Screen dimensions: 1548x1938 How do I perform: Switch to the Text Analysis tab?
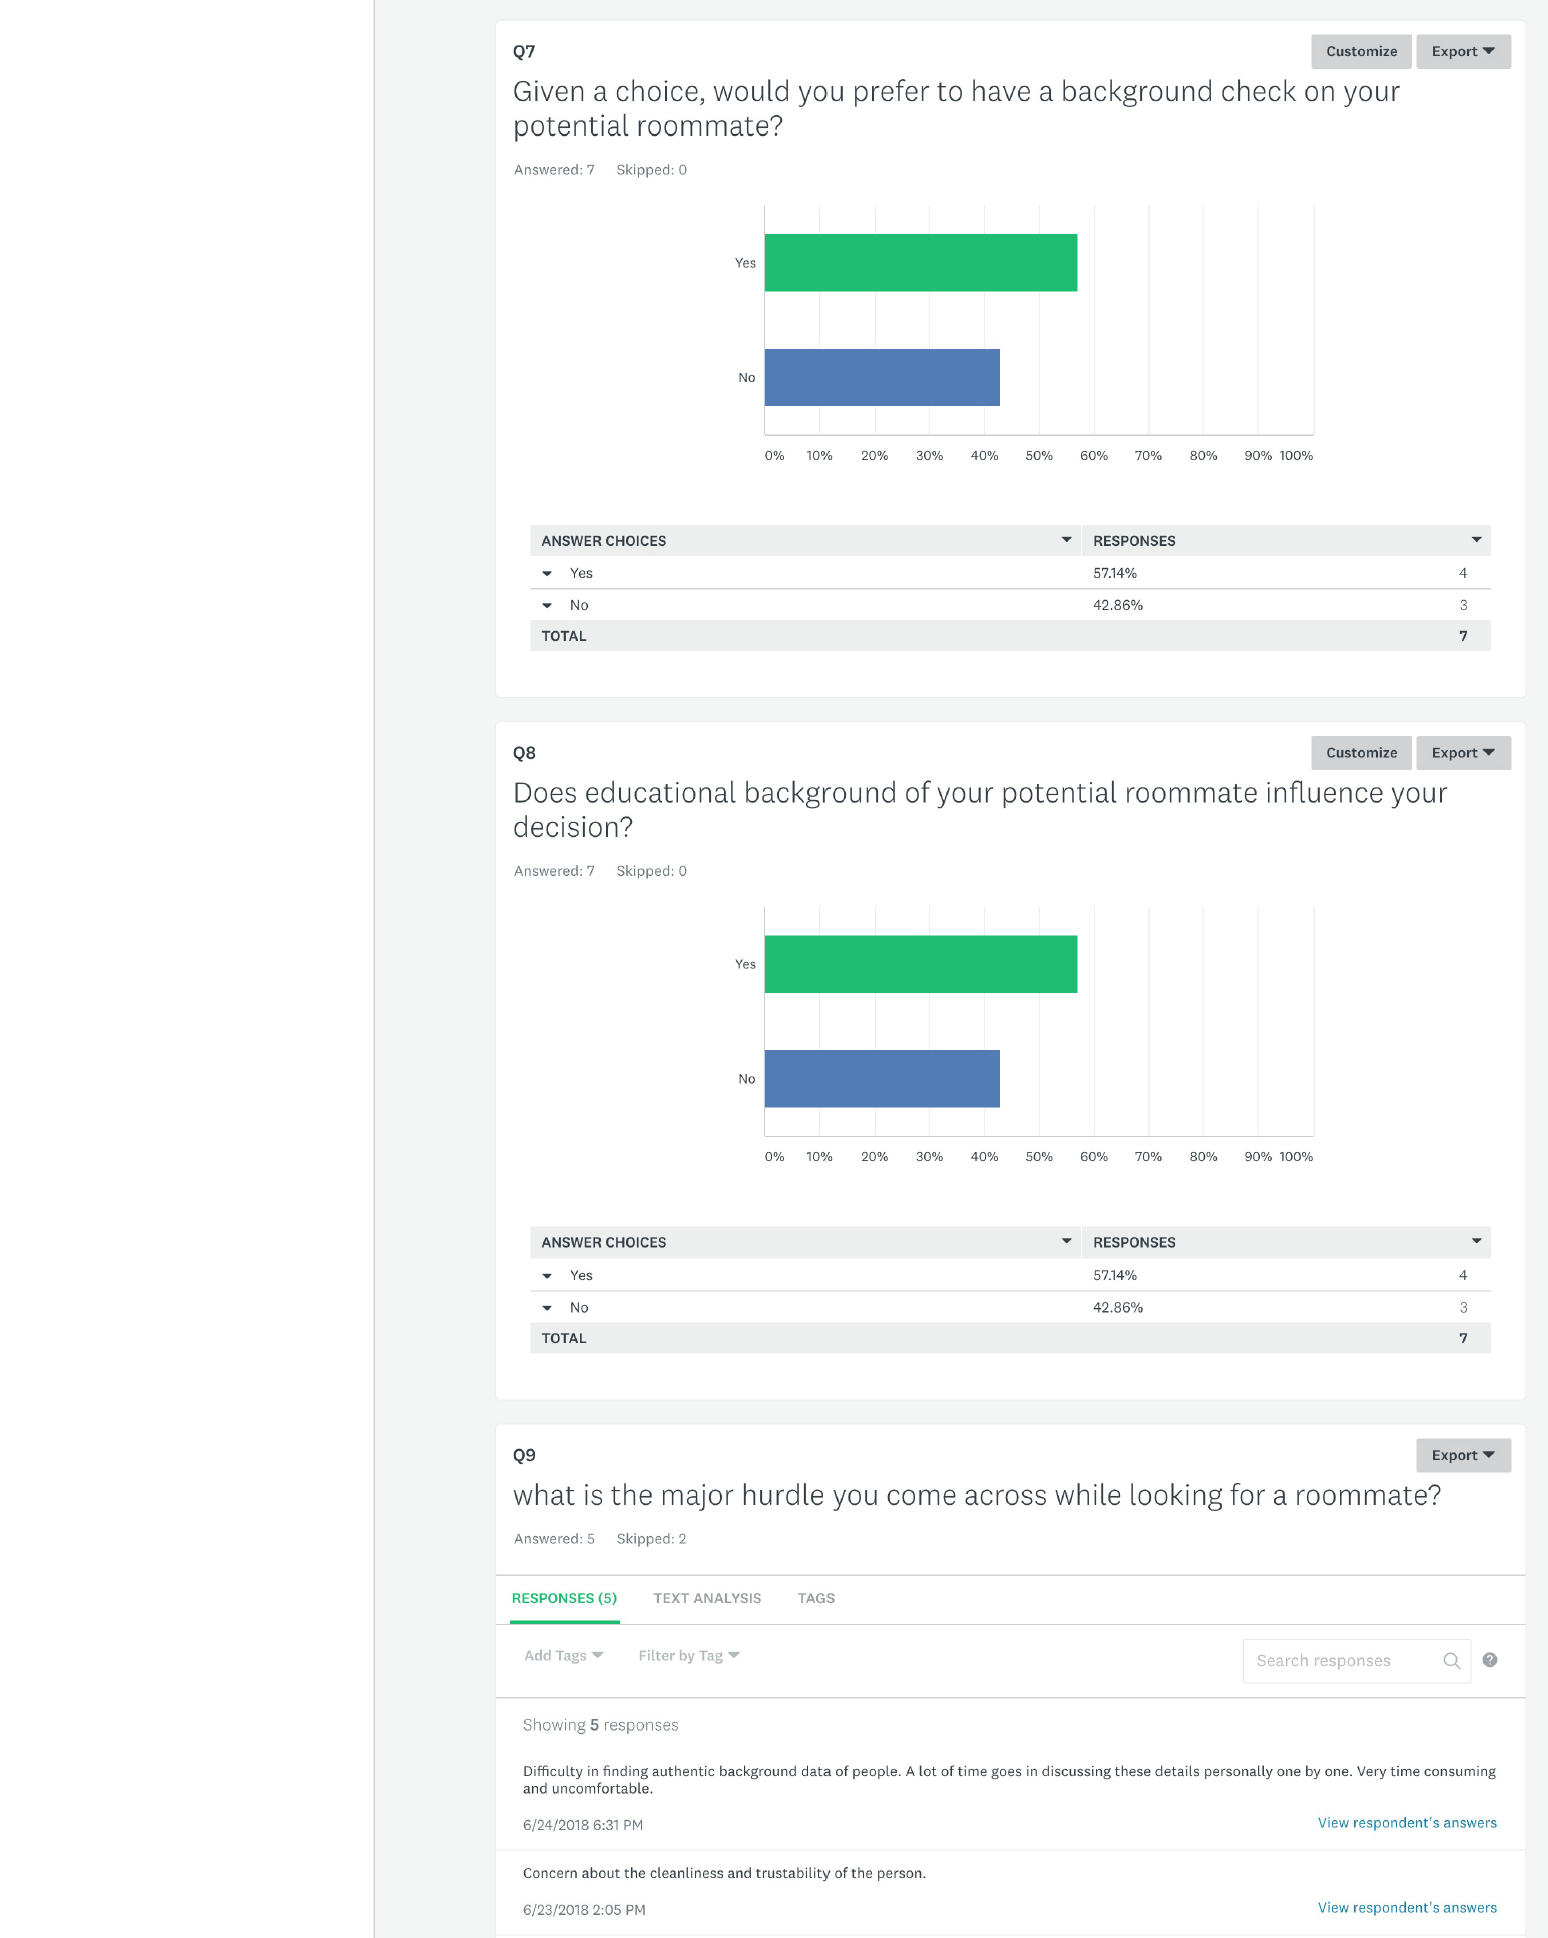[x=707, y=1598]
